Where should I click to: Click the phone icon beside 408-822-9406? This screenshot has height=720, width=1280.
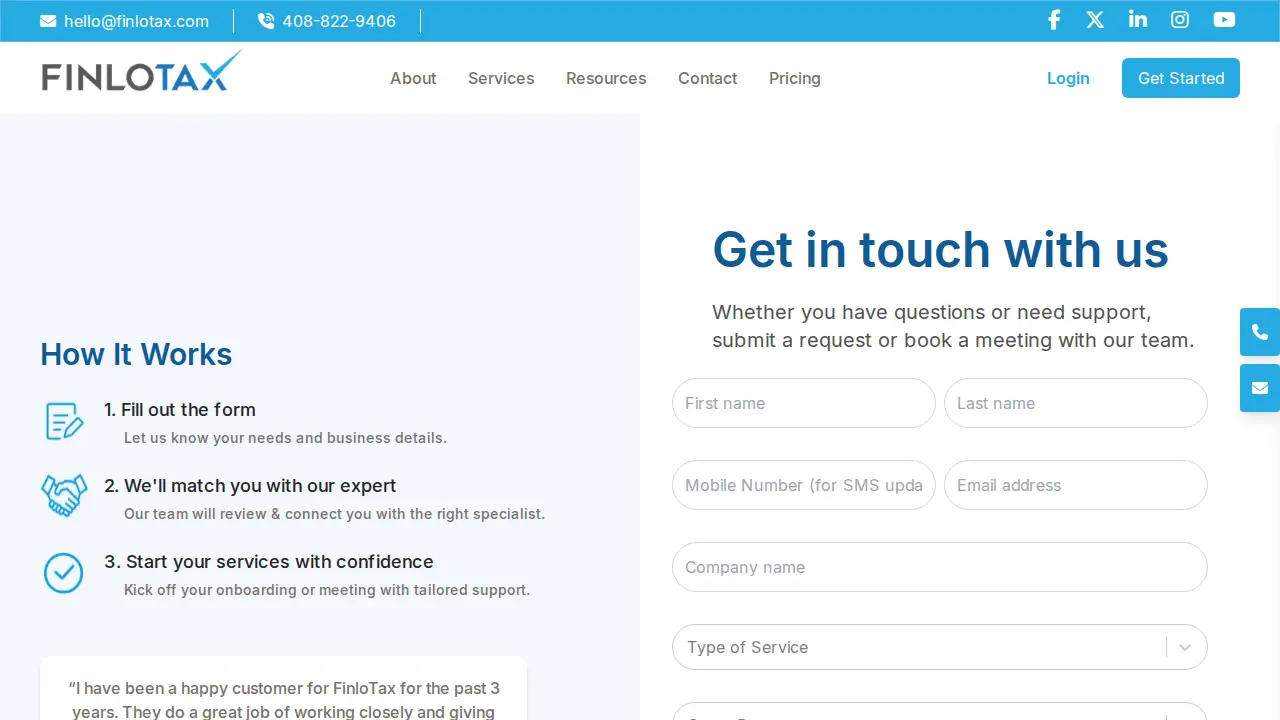click(266, 21)
